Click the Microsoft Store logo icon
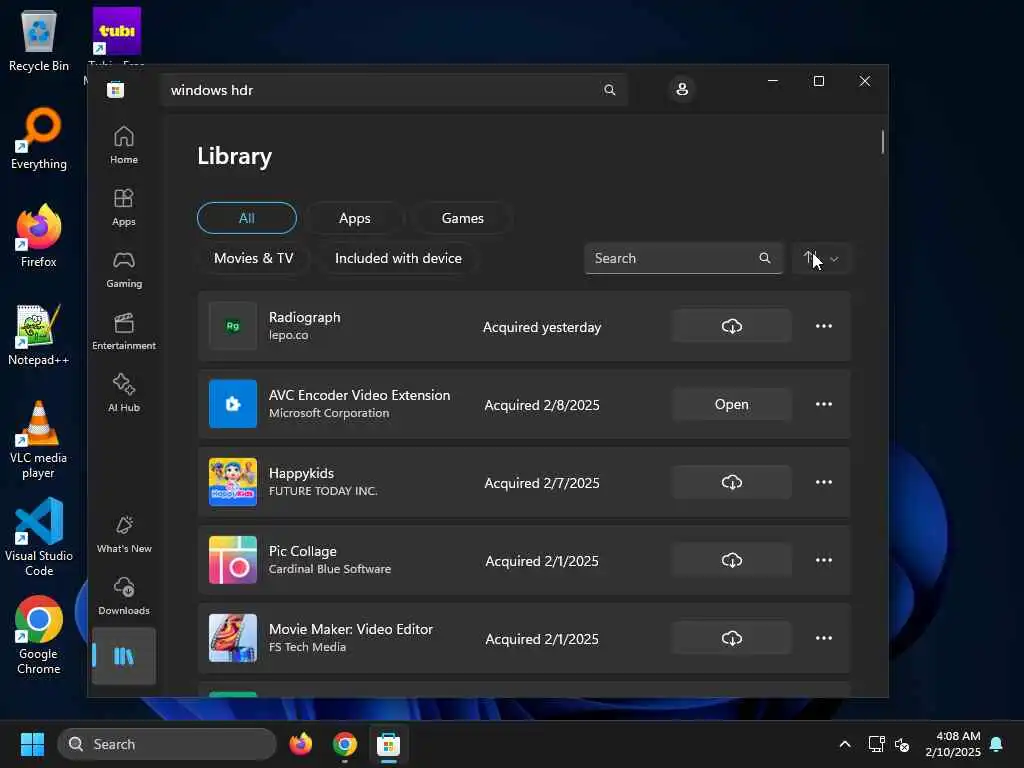The image size is (1024, 768). click(x=116, y=90)
